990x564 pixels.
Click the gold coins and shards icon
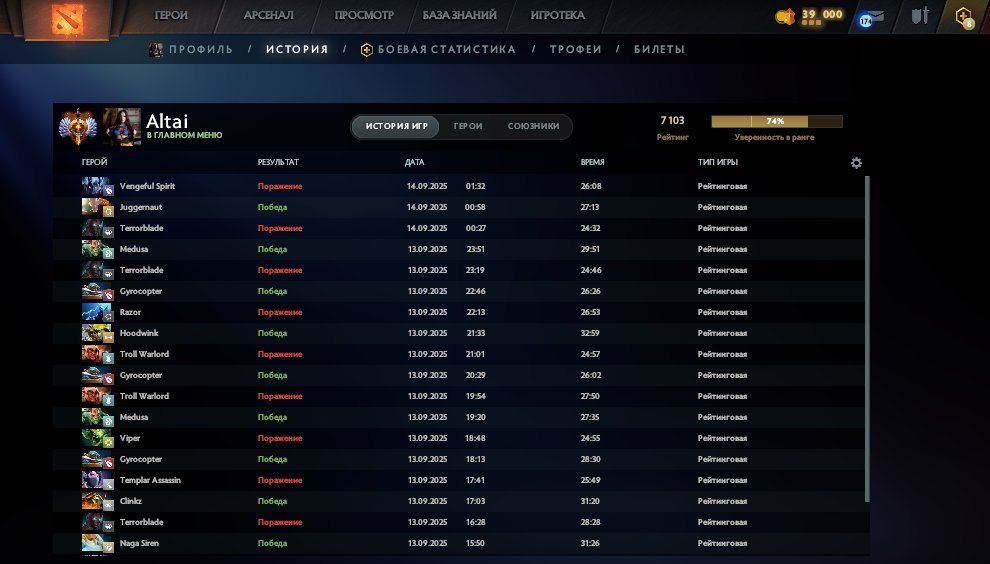click(x=786, y=16)
